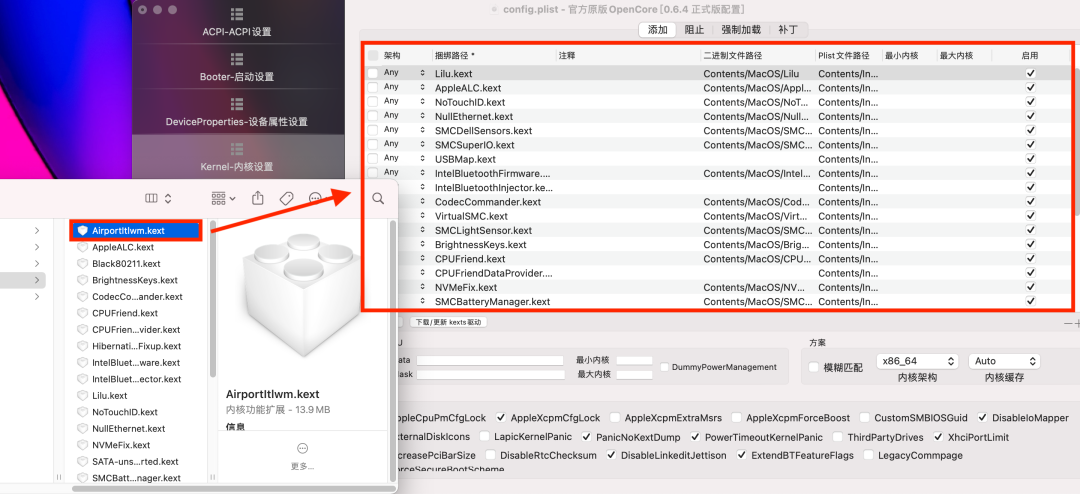
Task: Toggle the 启用 checkbox for Lilu.kext
Action: [x=1030, y=73]
